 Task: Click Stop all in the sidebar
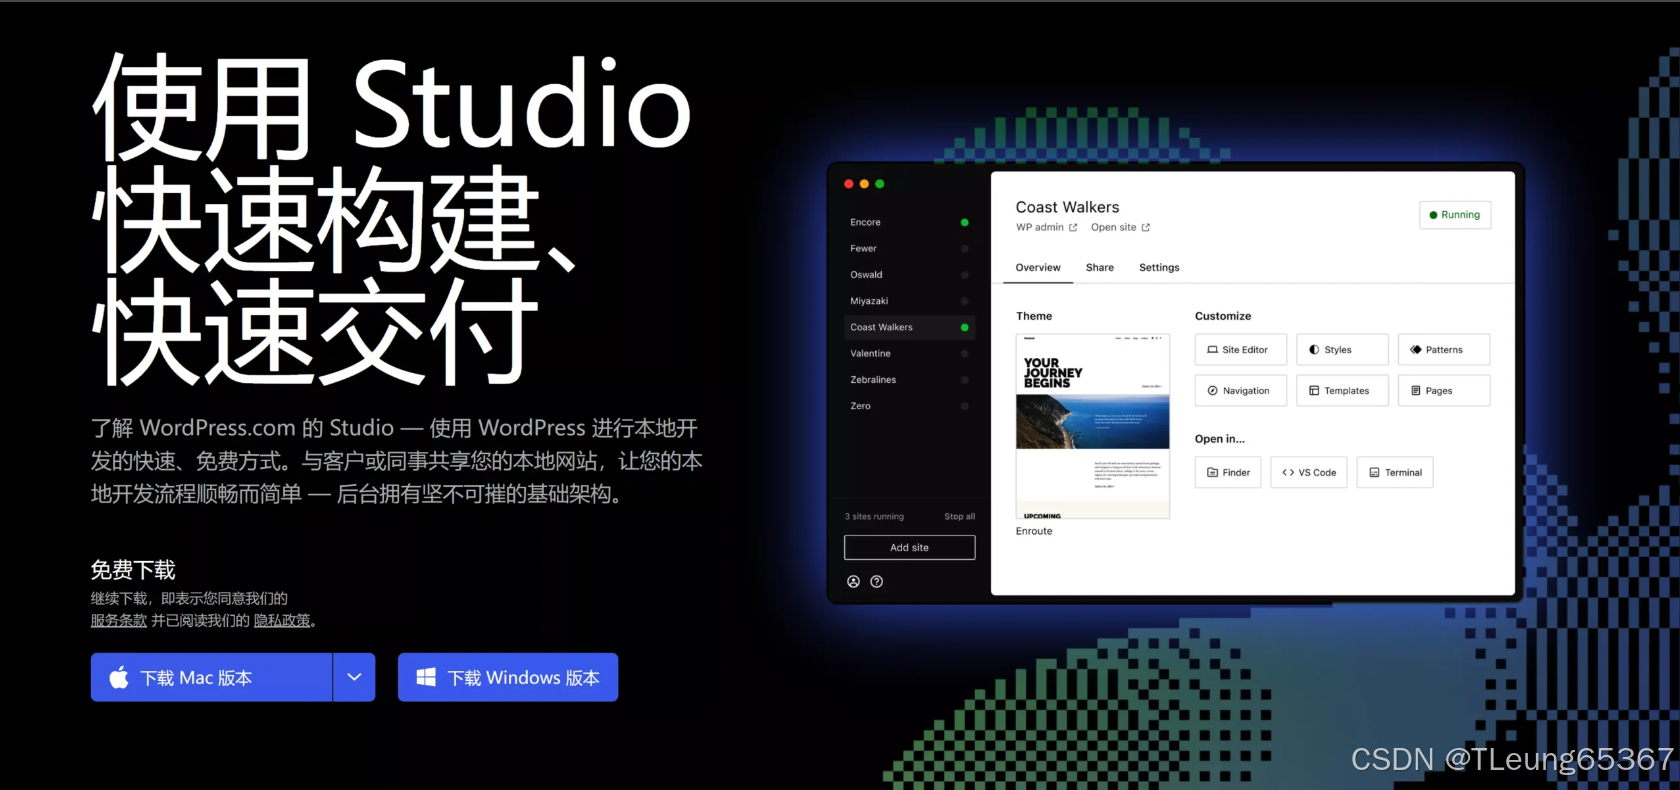(959, 516)
